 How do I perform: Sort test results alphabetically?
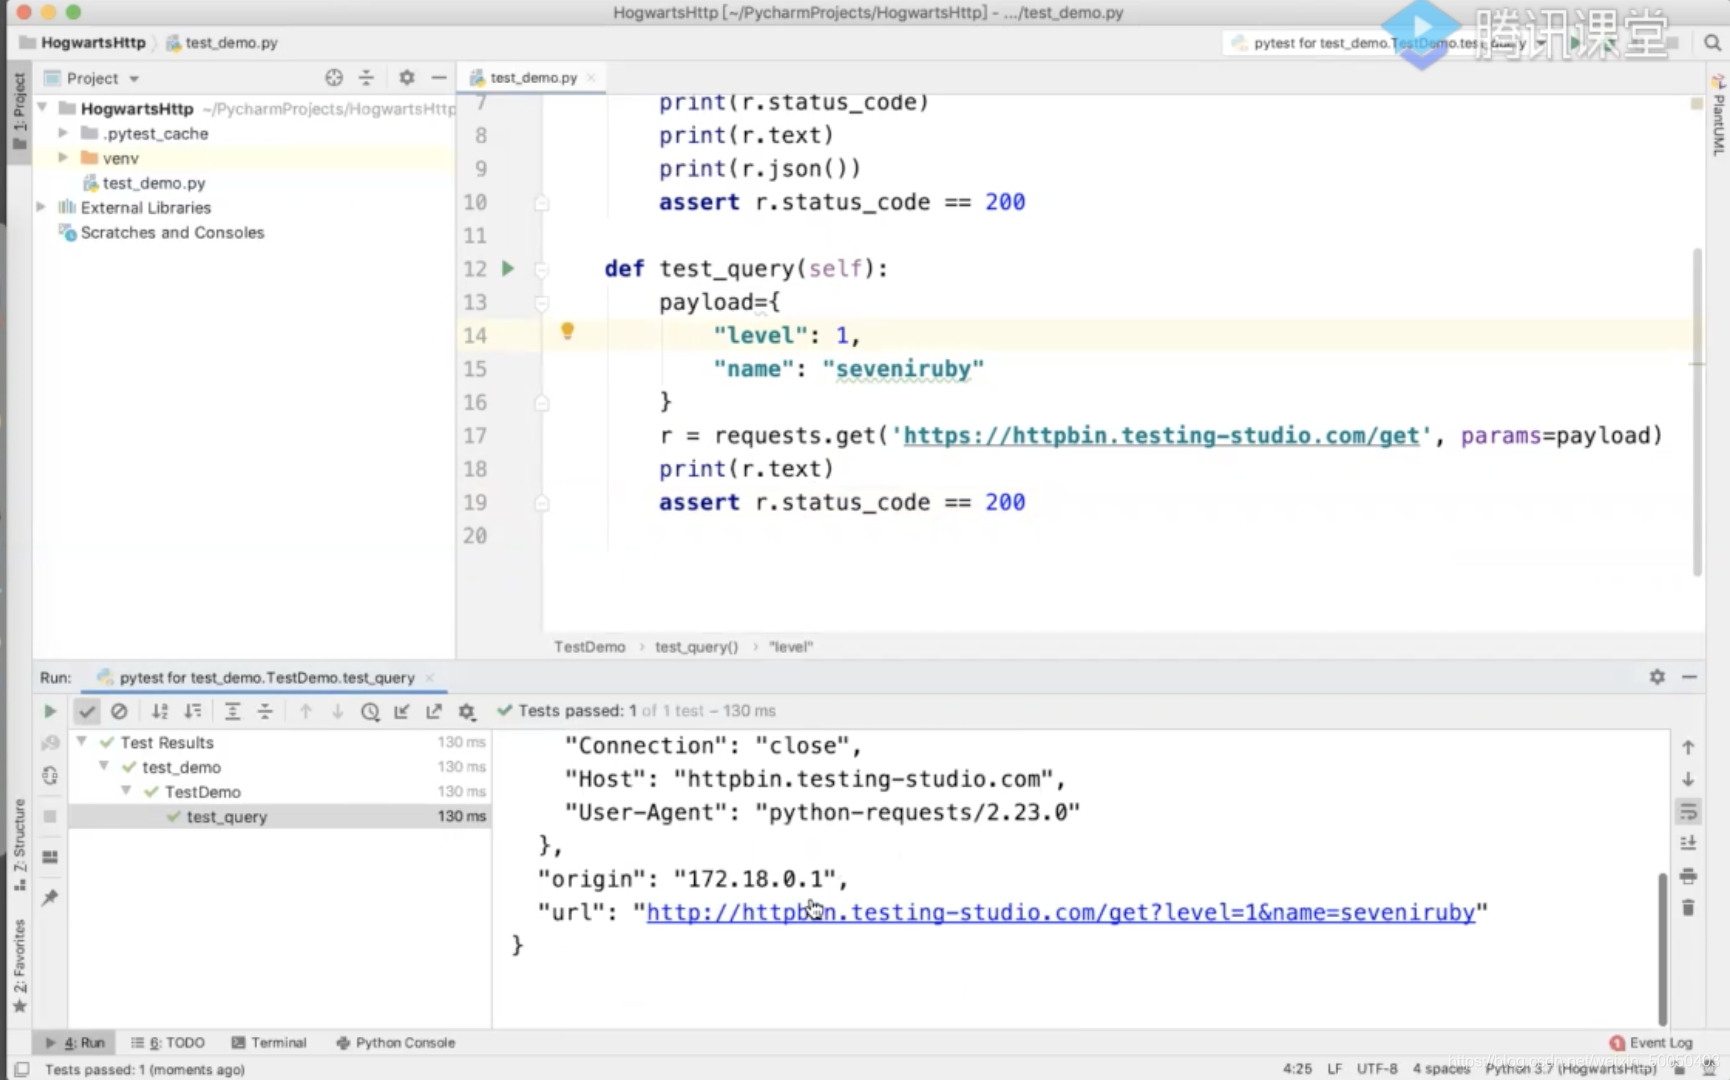[160, 711]
